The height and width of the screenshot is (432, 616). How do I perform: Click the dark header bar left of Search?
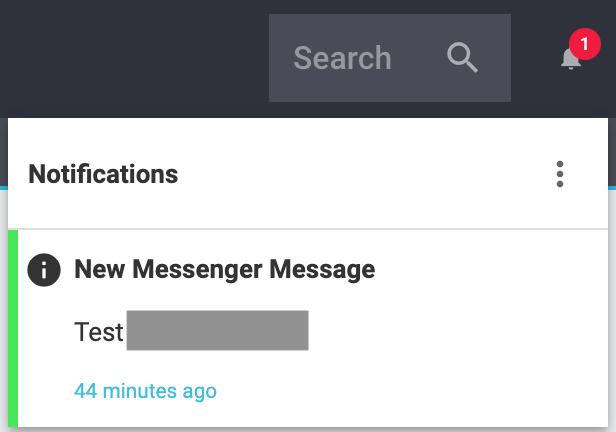tap(130, 58)
